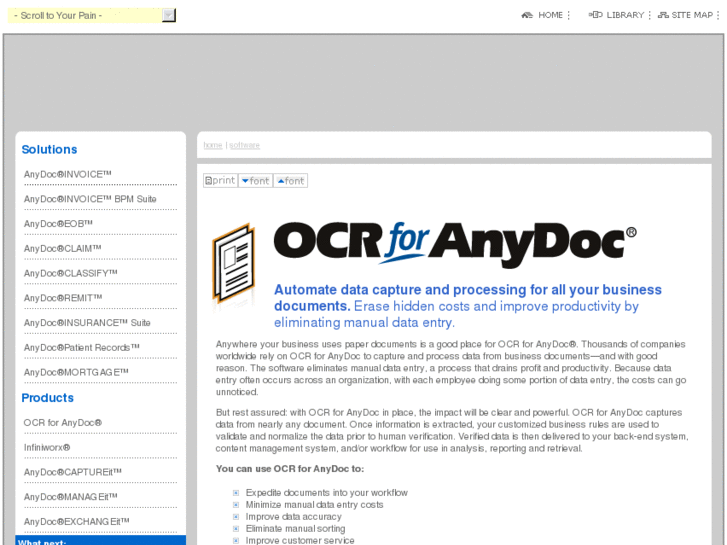The width and height of the screenshot is (727, 545).
Task: Click the 'What next:' blue bar
Action: click(x=101, y=540)
